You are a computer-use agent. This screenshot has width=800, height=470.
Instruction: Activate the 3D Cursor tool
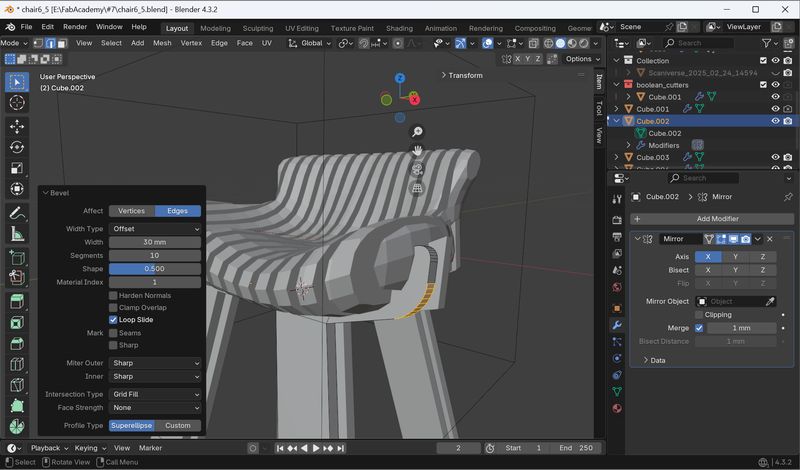17,103
